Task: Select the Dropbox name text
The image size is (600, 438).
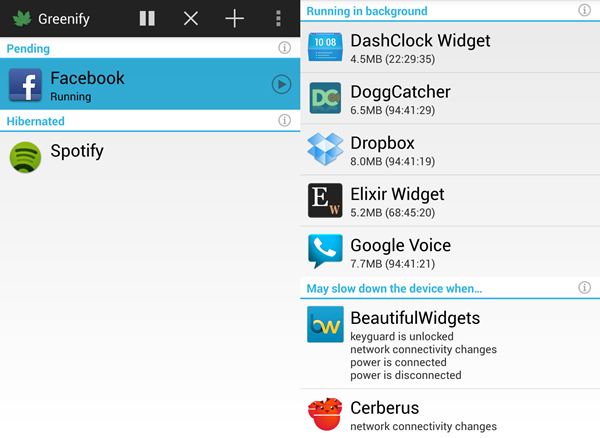Action: point(382,143)
